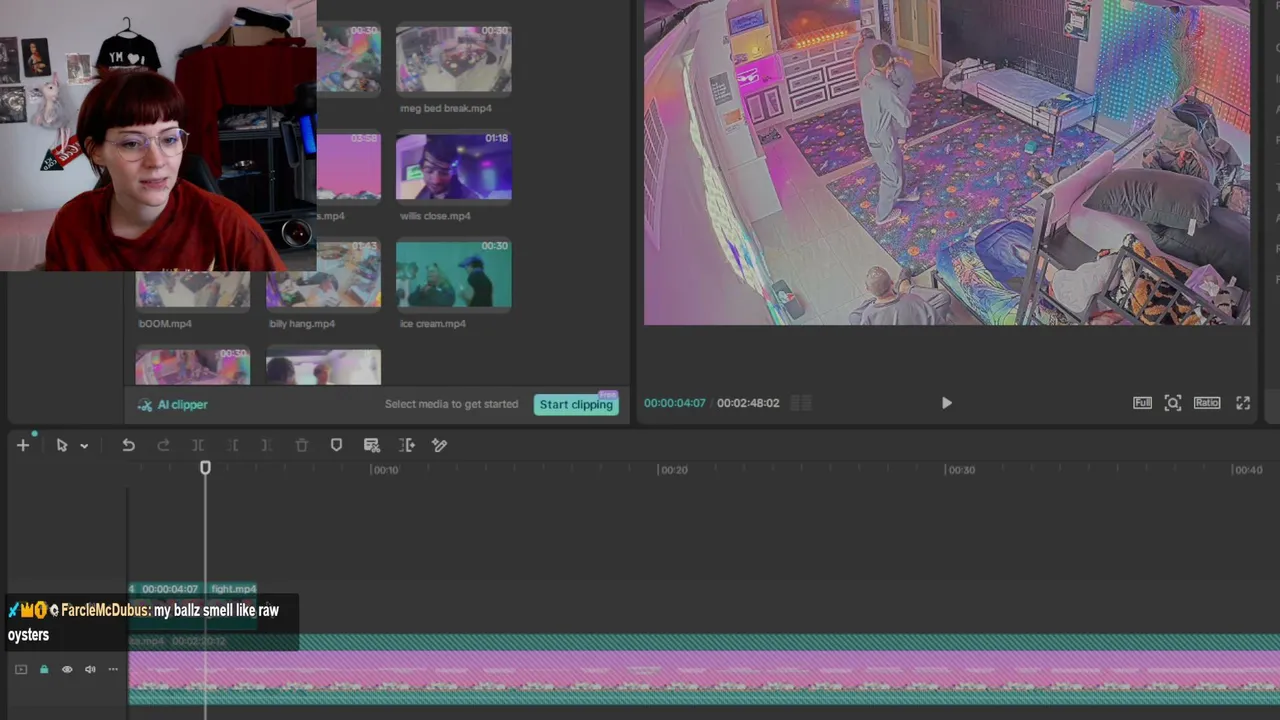
Task: Jump to 00:40 on timeline ruler
Action: coord(1248,470)
